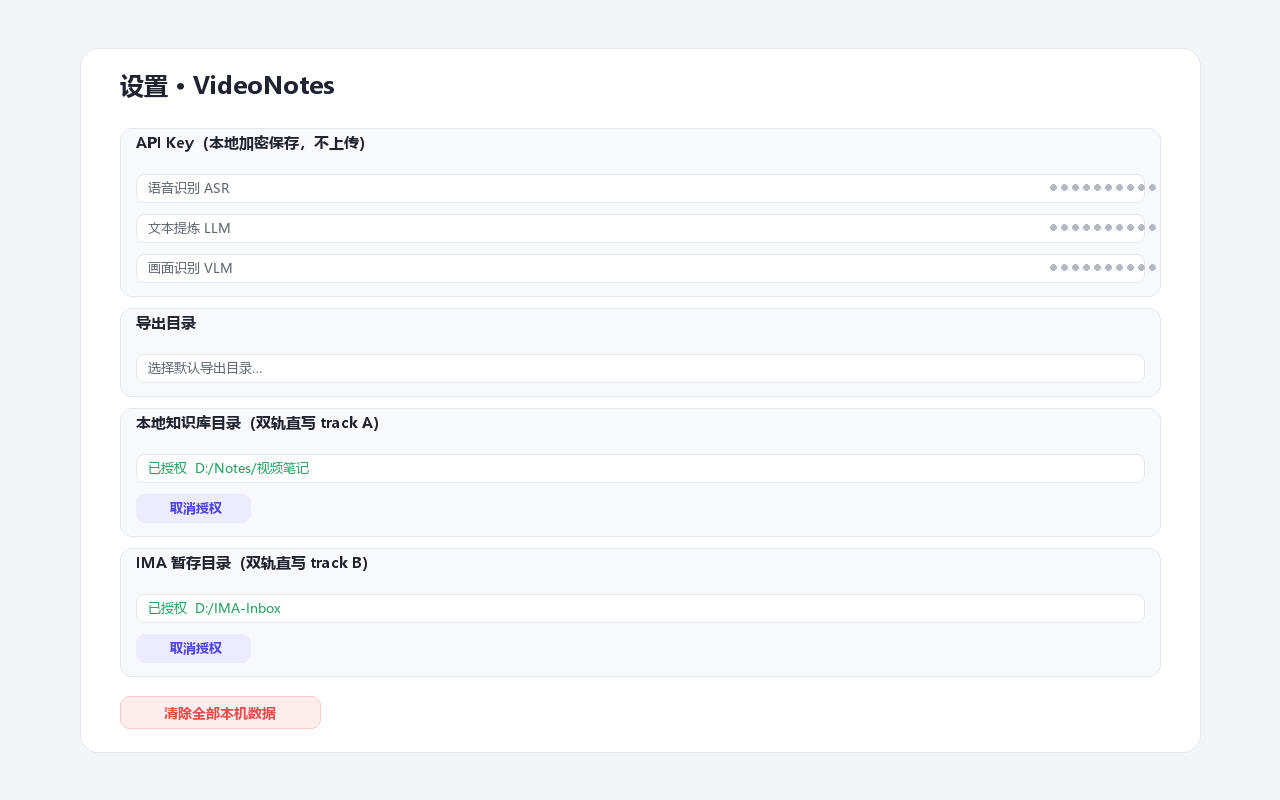Focus the 文本提炼 LLM key field
The height and width of the screenshot is (800, 1280).
[x=640, y=228]
